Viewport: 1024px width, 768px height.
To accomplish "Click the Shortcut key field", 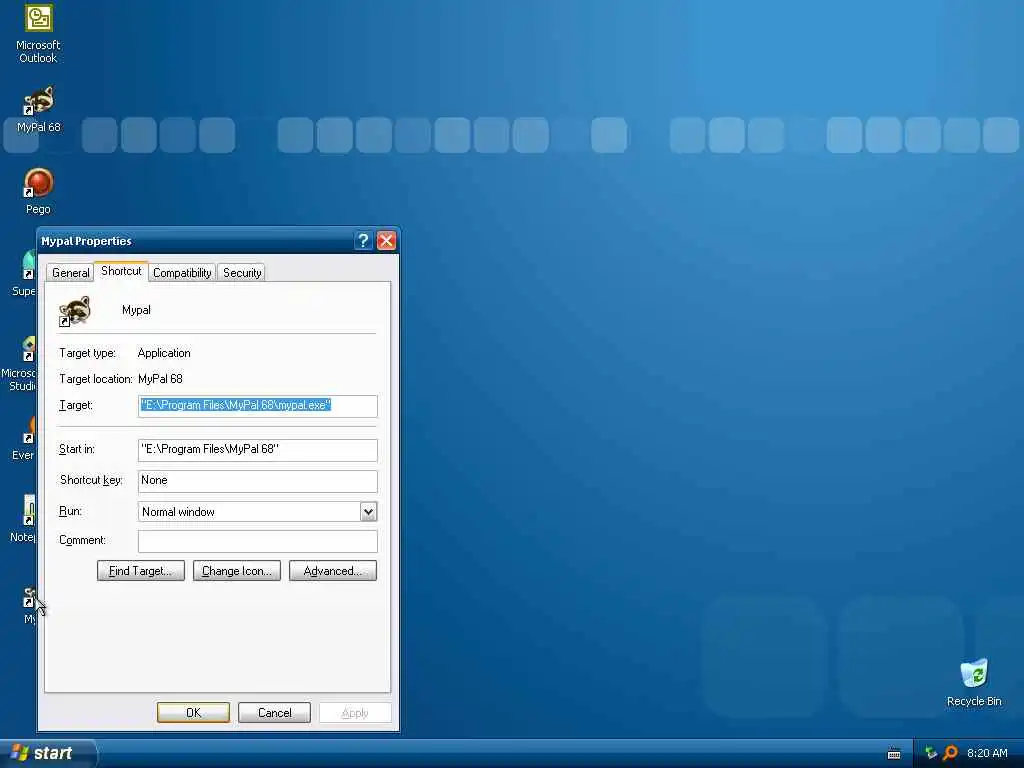I will 257,481.
